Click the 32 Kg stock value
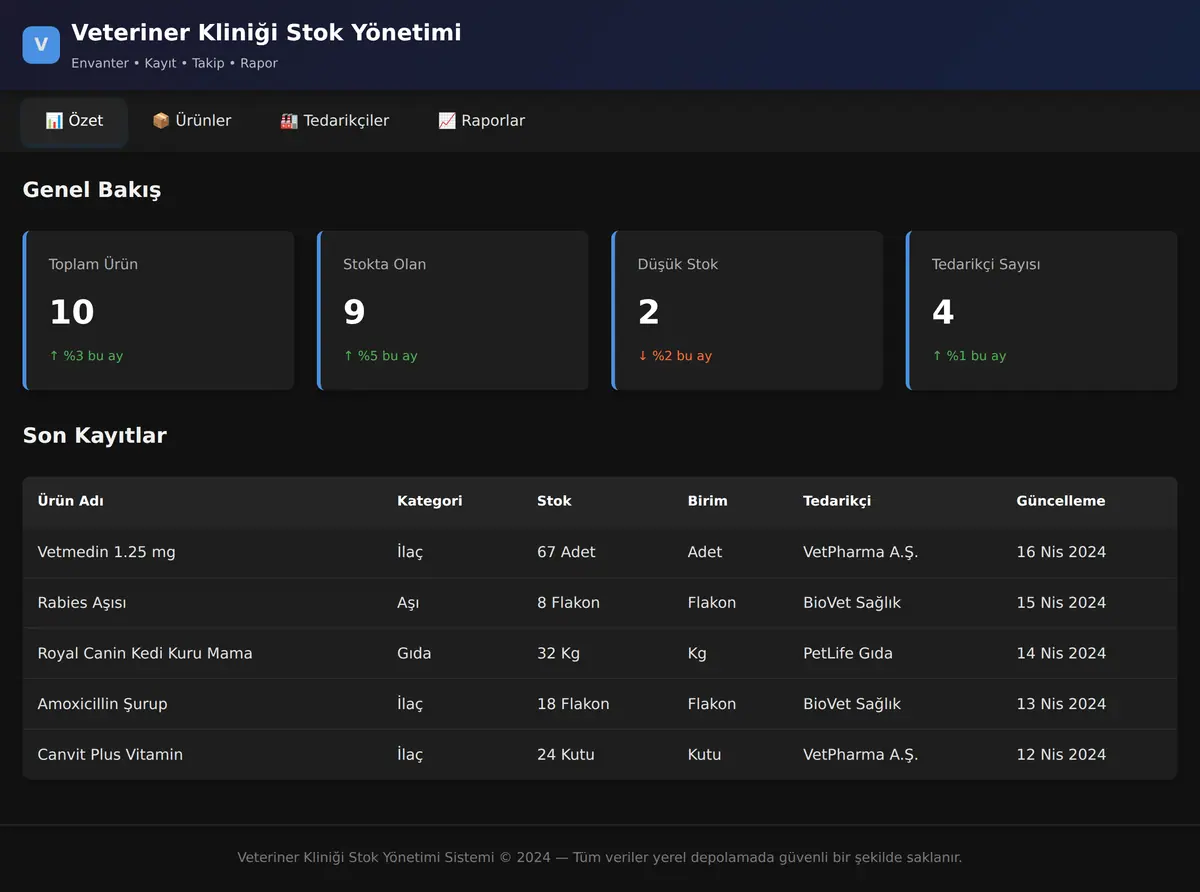This screenshot has width=1200, height=892. click(558, 653)
